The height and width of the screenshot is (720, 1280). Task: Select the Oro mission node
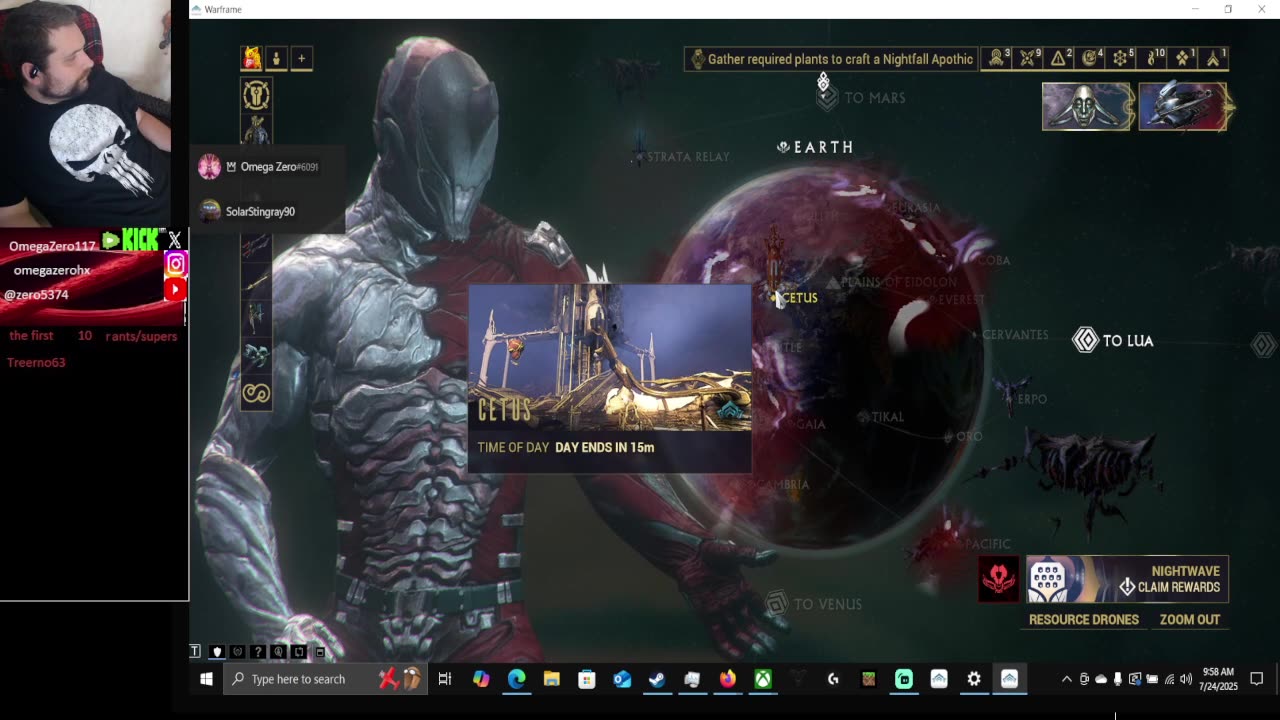965,436
